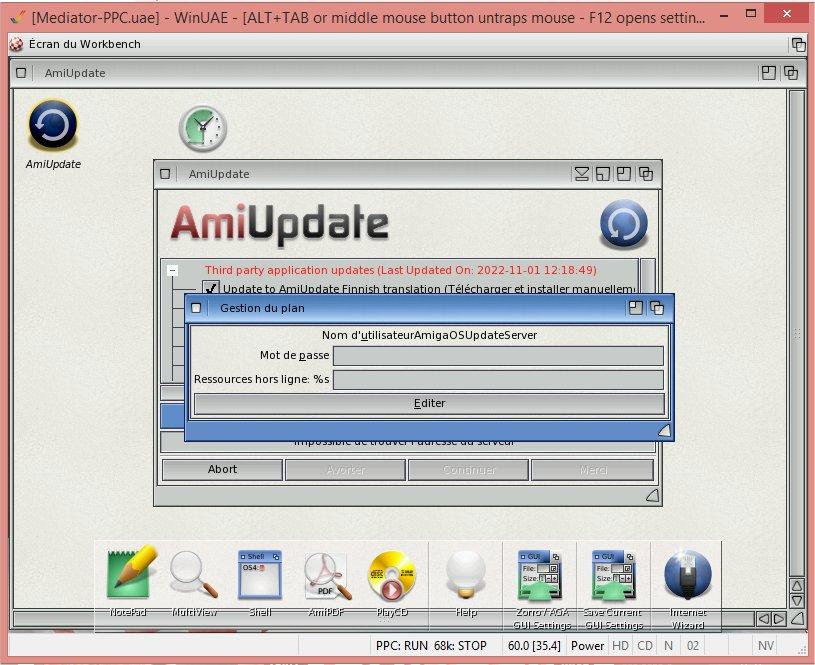Click the 60.0 [35.4] frame rate readout
This screenshot has width=815, height=665.
534,646
